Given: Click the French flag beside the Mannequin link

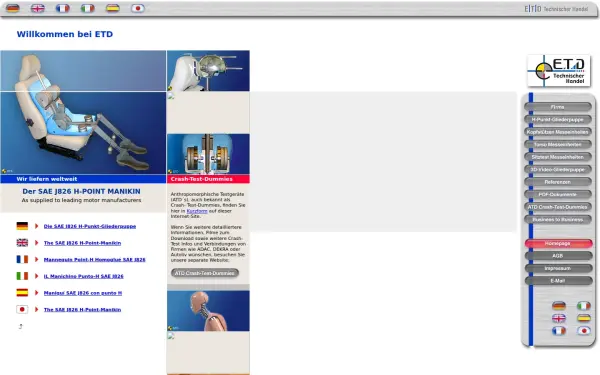Looking at the screenshot, I should tap(22, 259).
